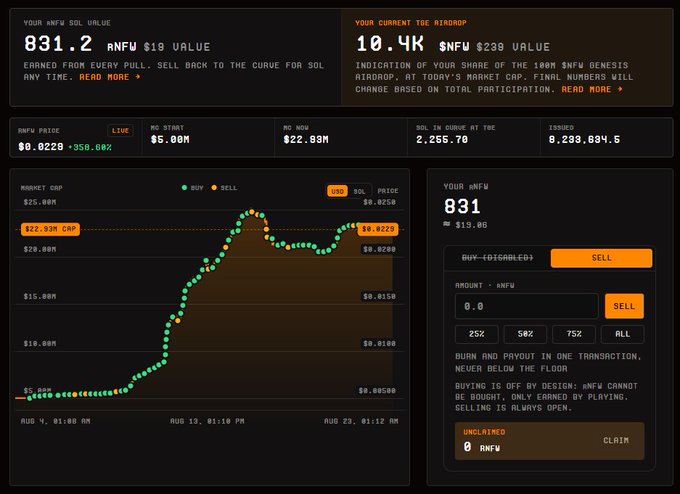Click the $0.0229 rNFW price value

pyautogui.click(x=41, y=147)
